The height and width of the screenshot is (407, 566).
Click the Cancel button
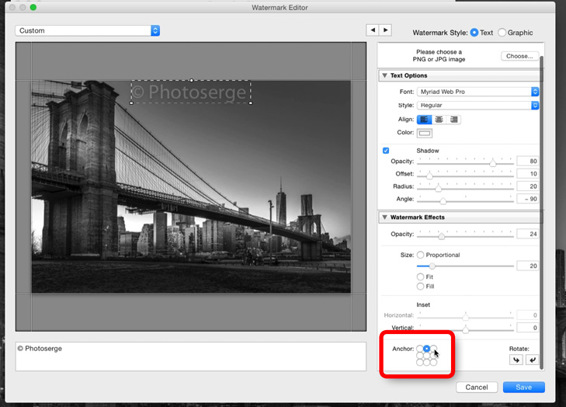476,387
